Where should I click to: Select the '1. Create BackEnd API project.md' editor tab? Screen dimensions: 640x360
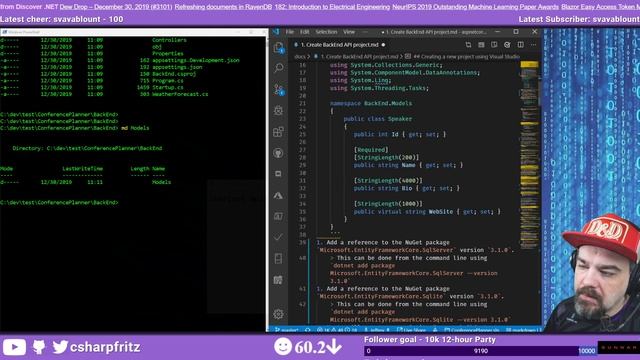(x=340, y=44)
